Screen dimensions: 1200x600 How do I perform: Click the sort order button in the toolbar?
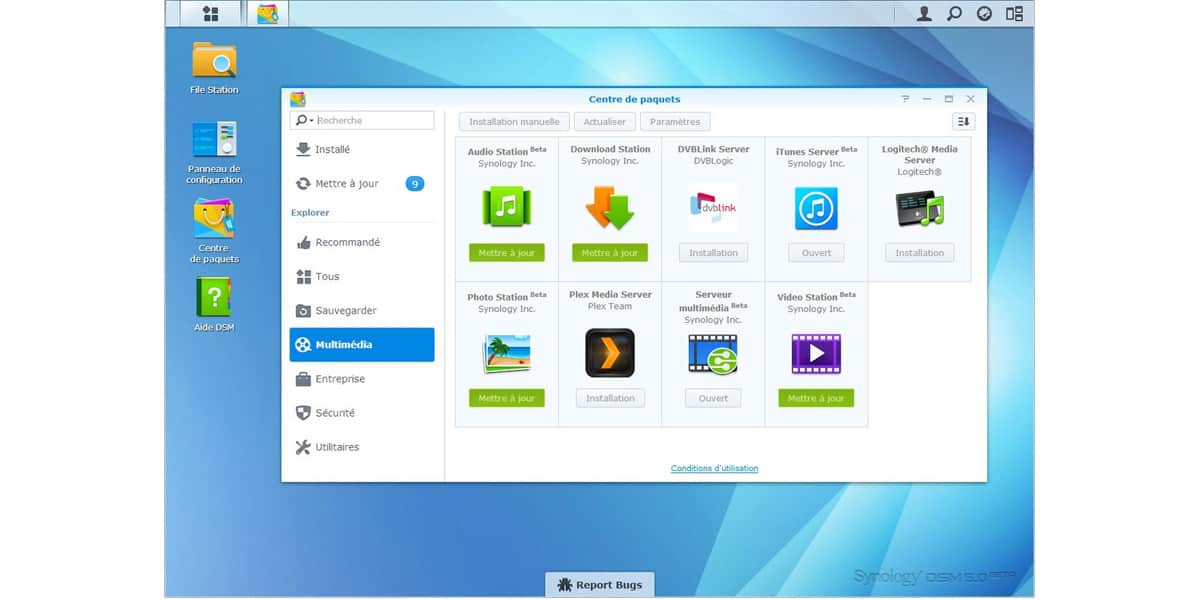point(963,121)
